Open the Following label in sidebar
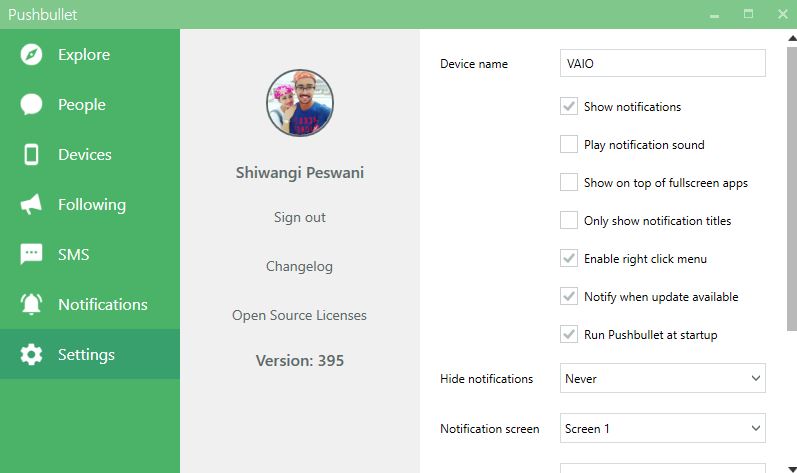797x473 pixels. click(92, 205)
